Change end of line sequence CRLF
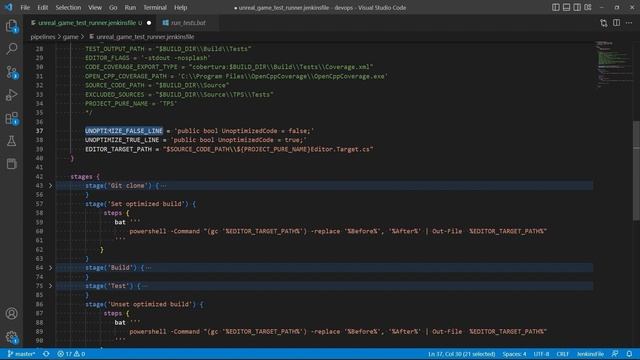This screenshot has height=360, width=640. 562,354
